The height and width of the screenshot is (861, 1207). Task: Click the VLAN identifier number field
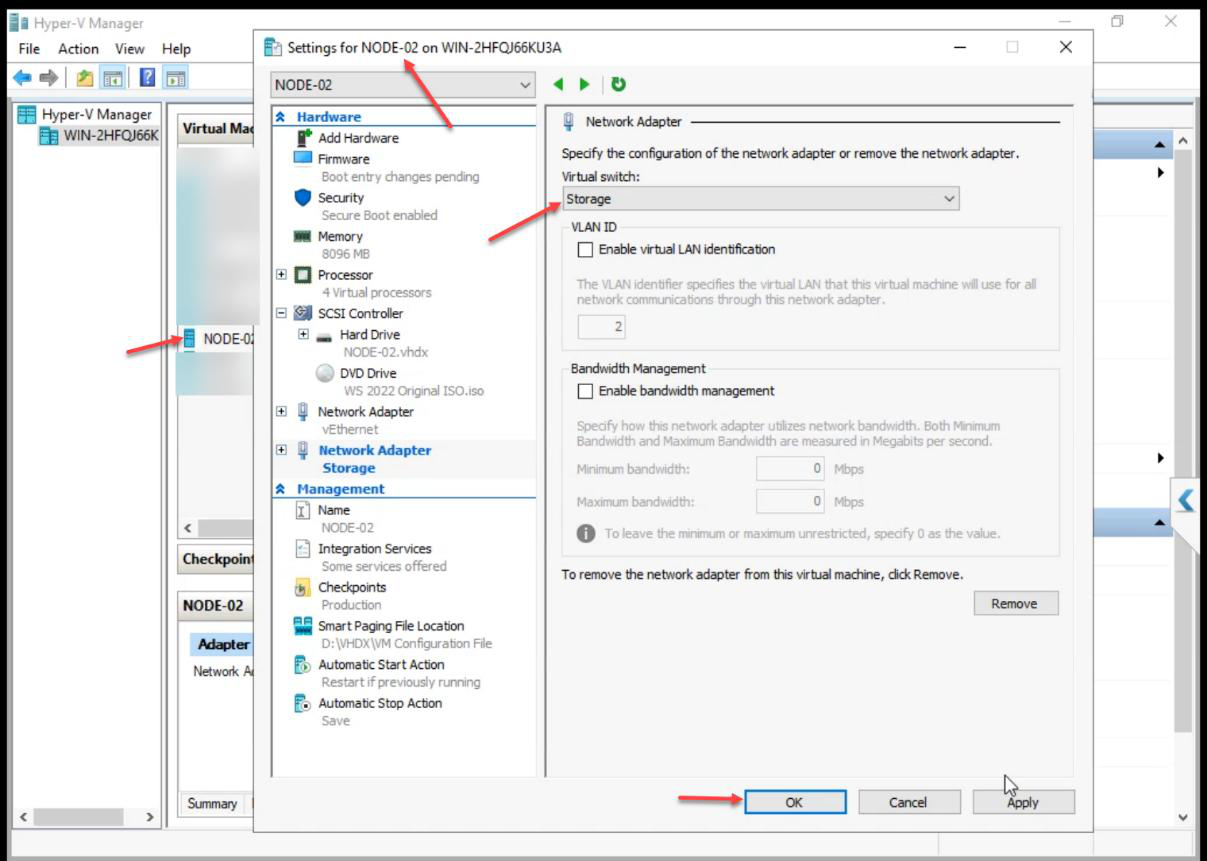[x=602, y=326]
